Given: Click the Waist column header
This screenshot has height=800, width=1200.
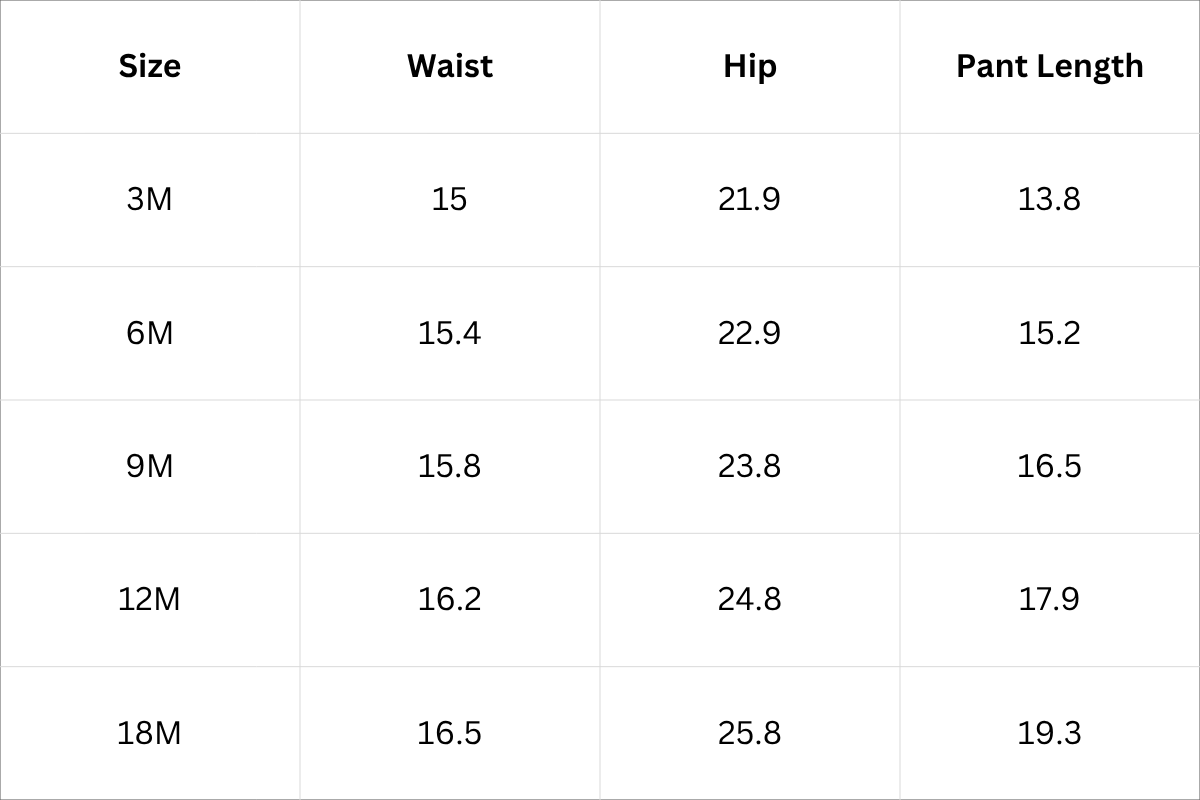Looking at the screenshot, I should 450,66.
